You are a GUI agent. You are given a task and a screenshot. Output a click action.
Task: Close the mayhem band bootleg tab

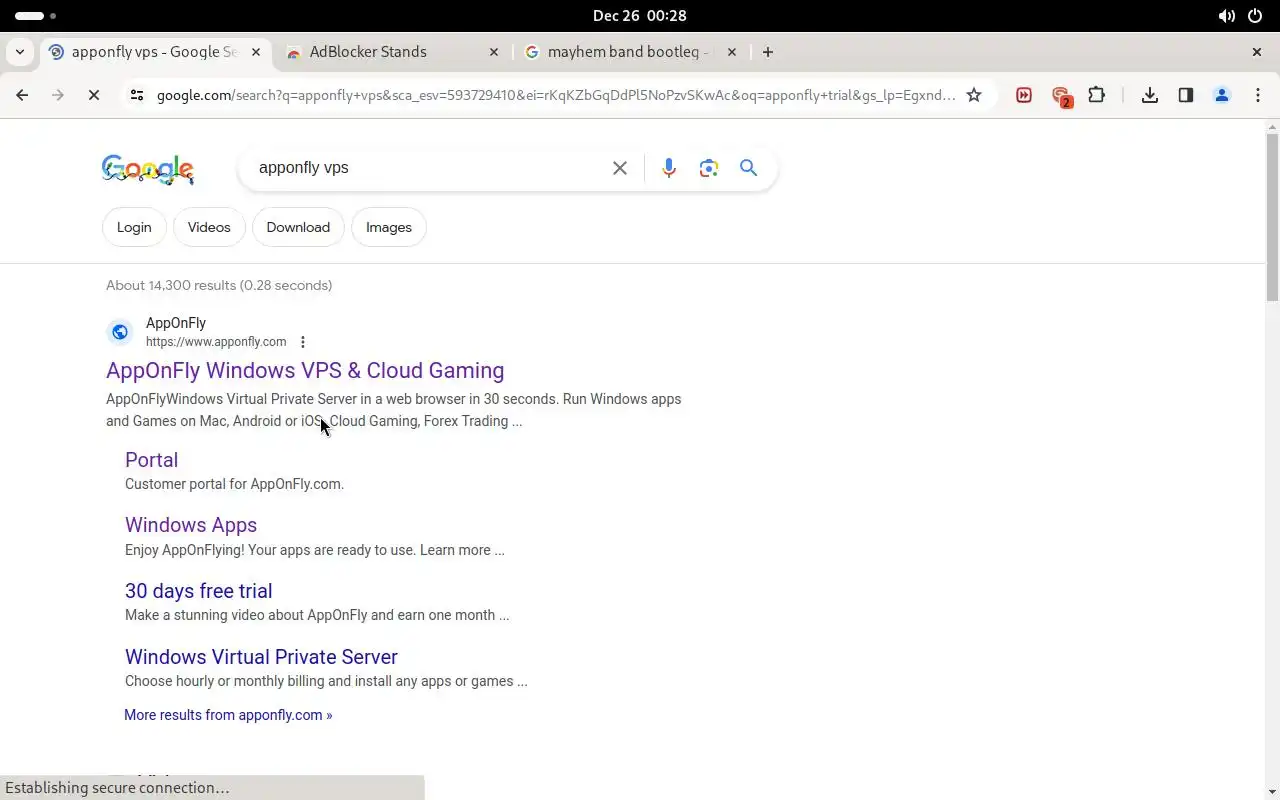(731, 52)
